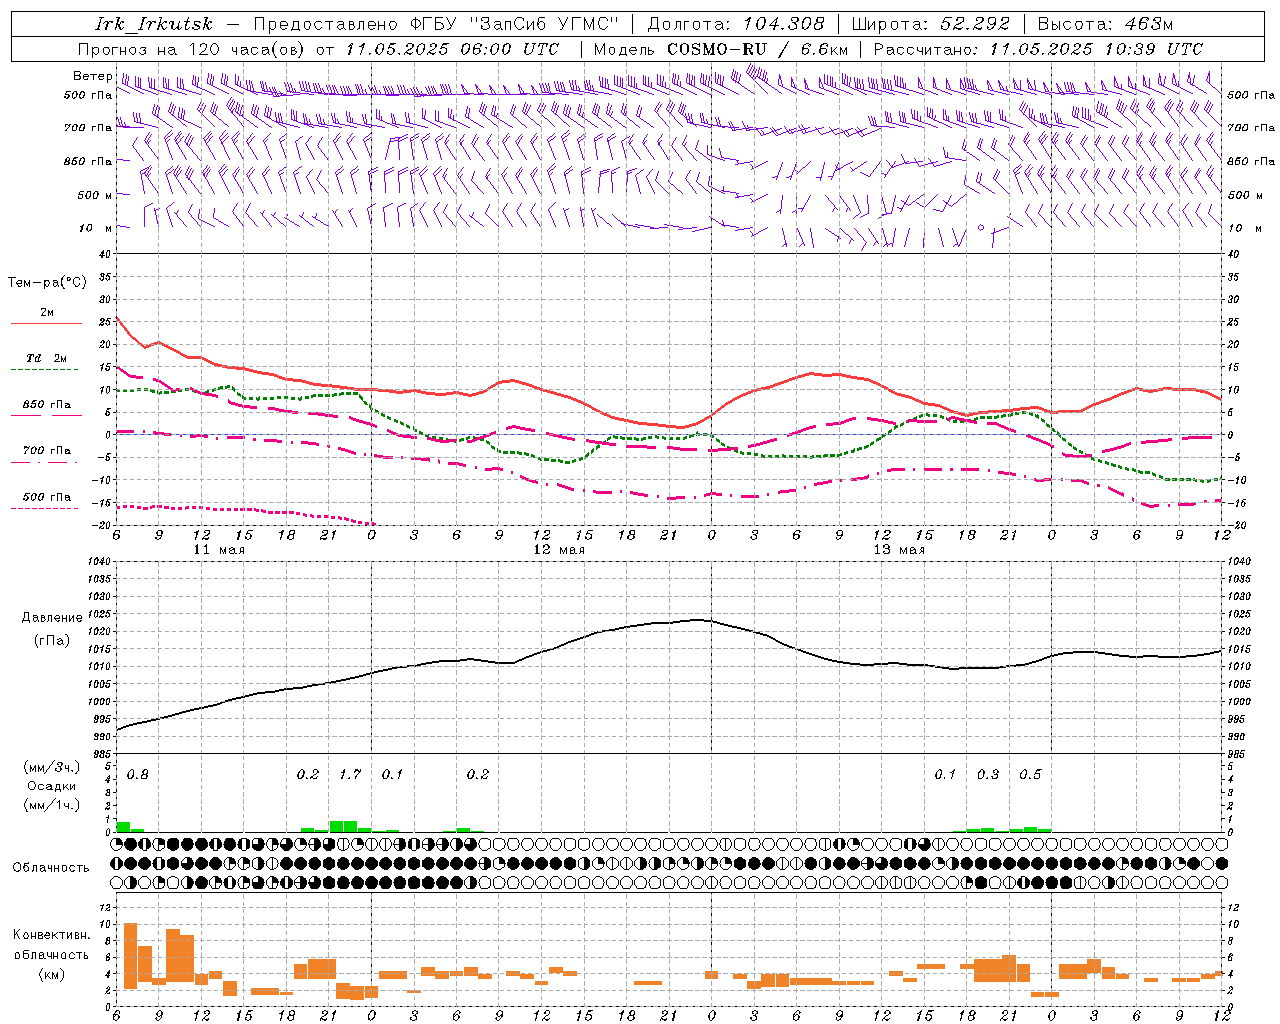
Task: Click the Рассчитано 11.05.2025 10:39 UTC timestamp
Action: (x=1038, y=49)
